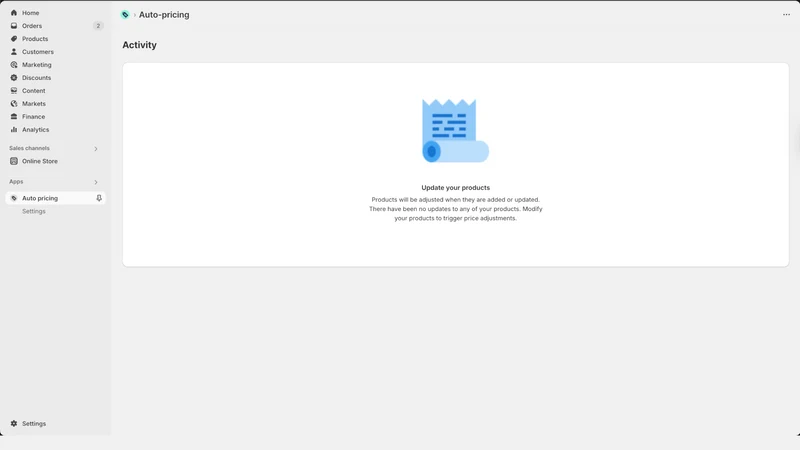Click the receipt illustration
This screenshot has width=800, height=450.
coord(455,131)
